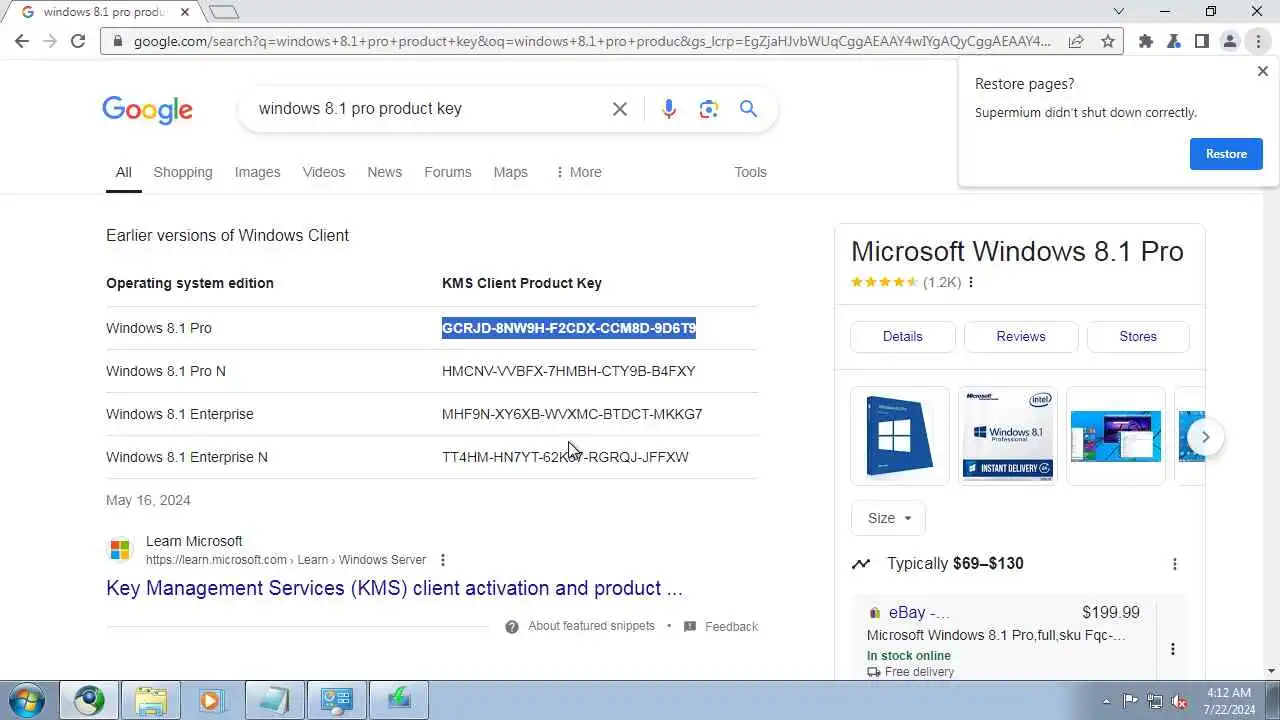
Task: Toggle the browser side panel icon
Action: tap(1202, 41)
